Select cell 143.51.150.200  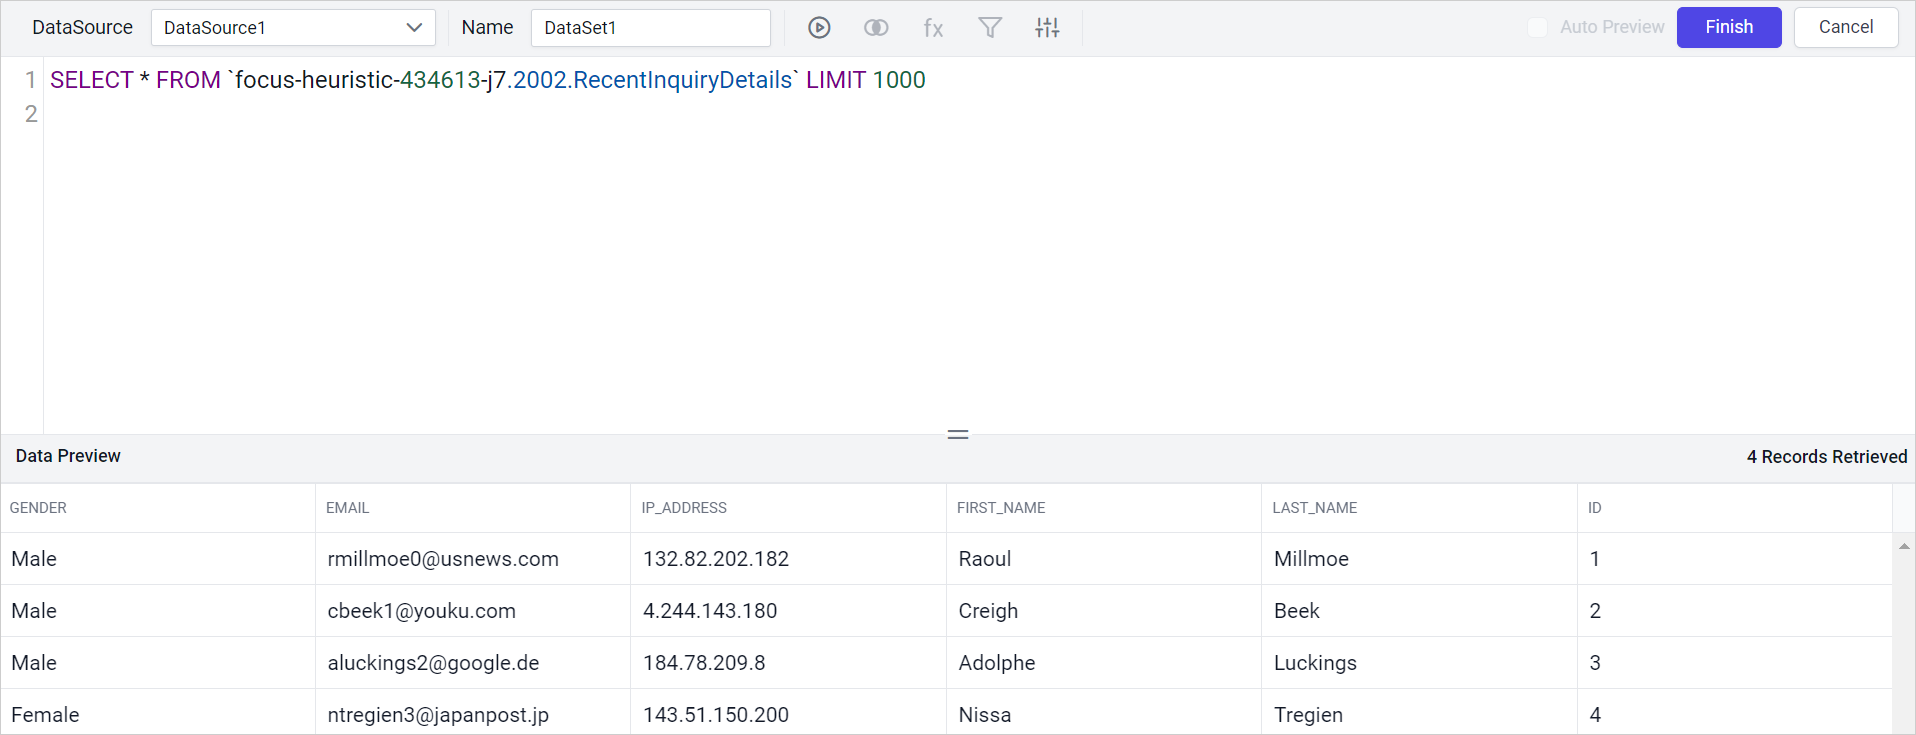[788, 714]
